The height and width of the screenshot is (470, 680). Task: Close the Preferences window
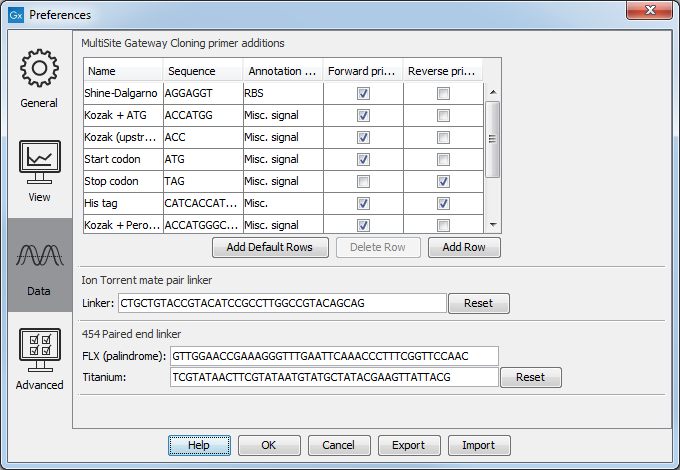pos(649,10)
